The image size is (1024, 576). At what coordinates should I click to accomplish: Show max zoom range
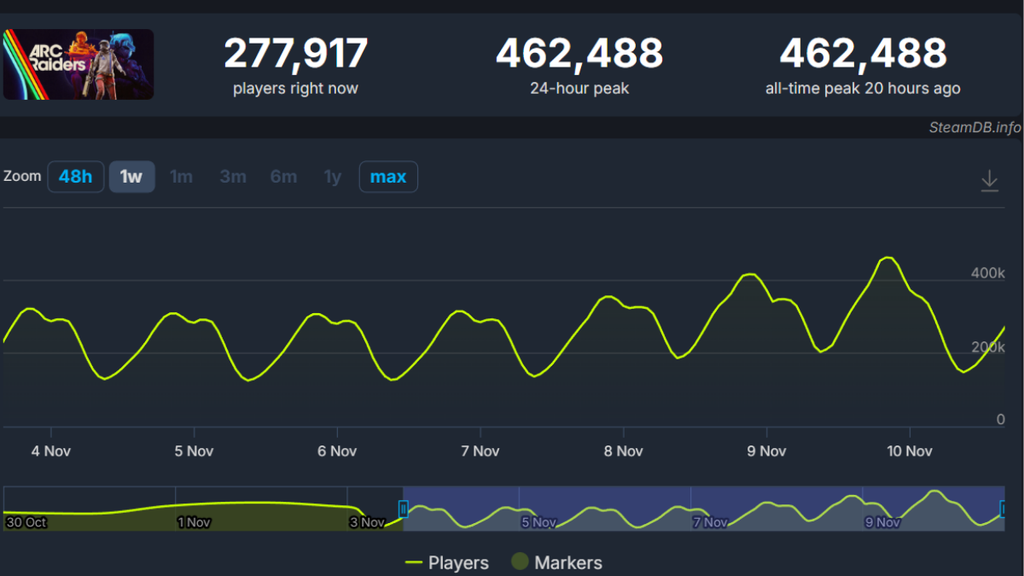pyautogui.click(x=388, y=177)
